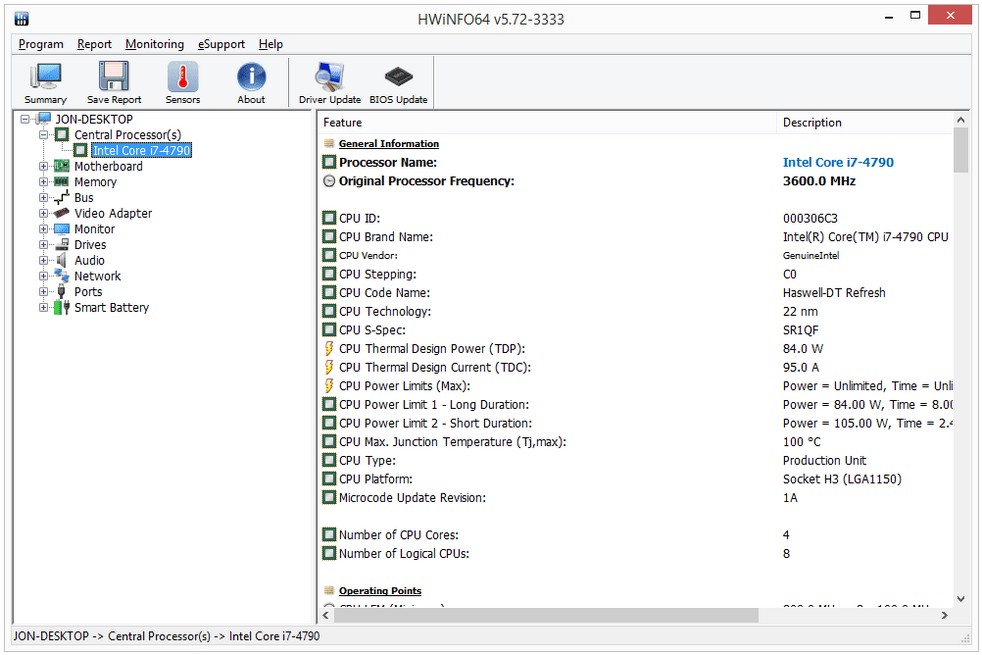Select the CPU S-Spec row
Viewport: 982px width, 655px height.
pyautogui.click(x=636, y=330)
